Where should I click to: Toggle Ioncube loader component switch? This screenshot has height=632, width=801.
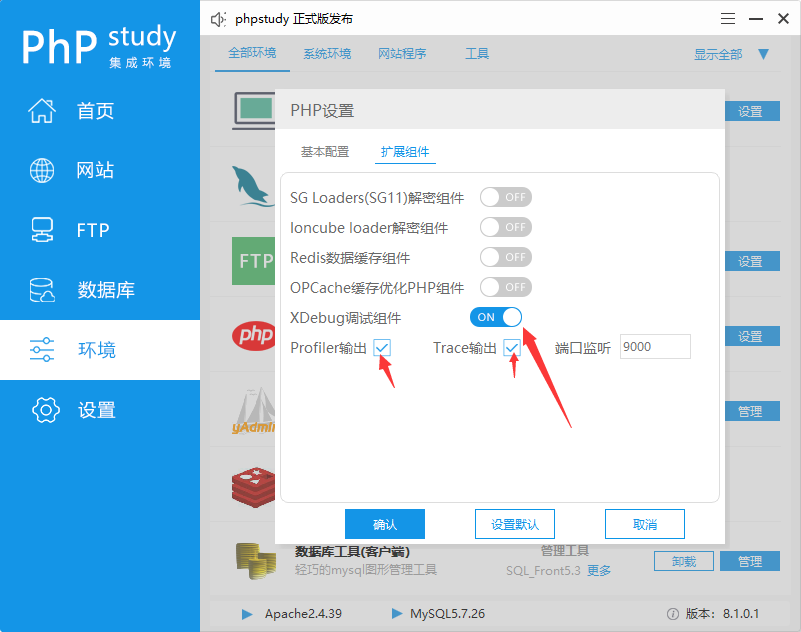tap(506, 227)
